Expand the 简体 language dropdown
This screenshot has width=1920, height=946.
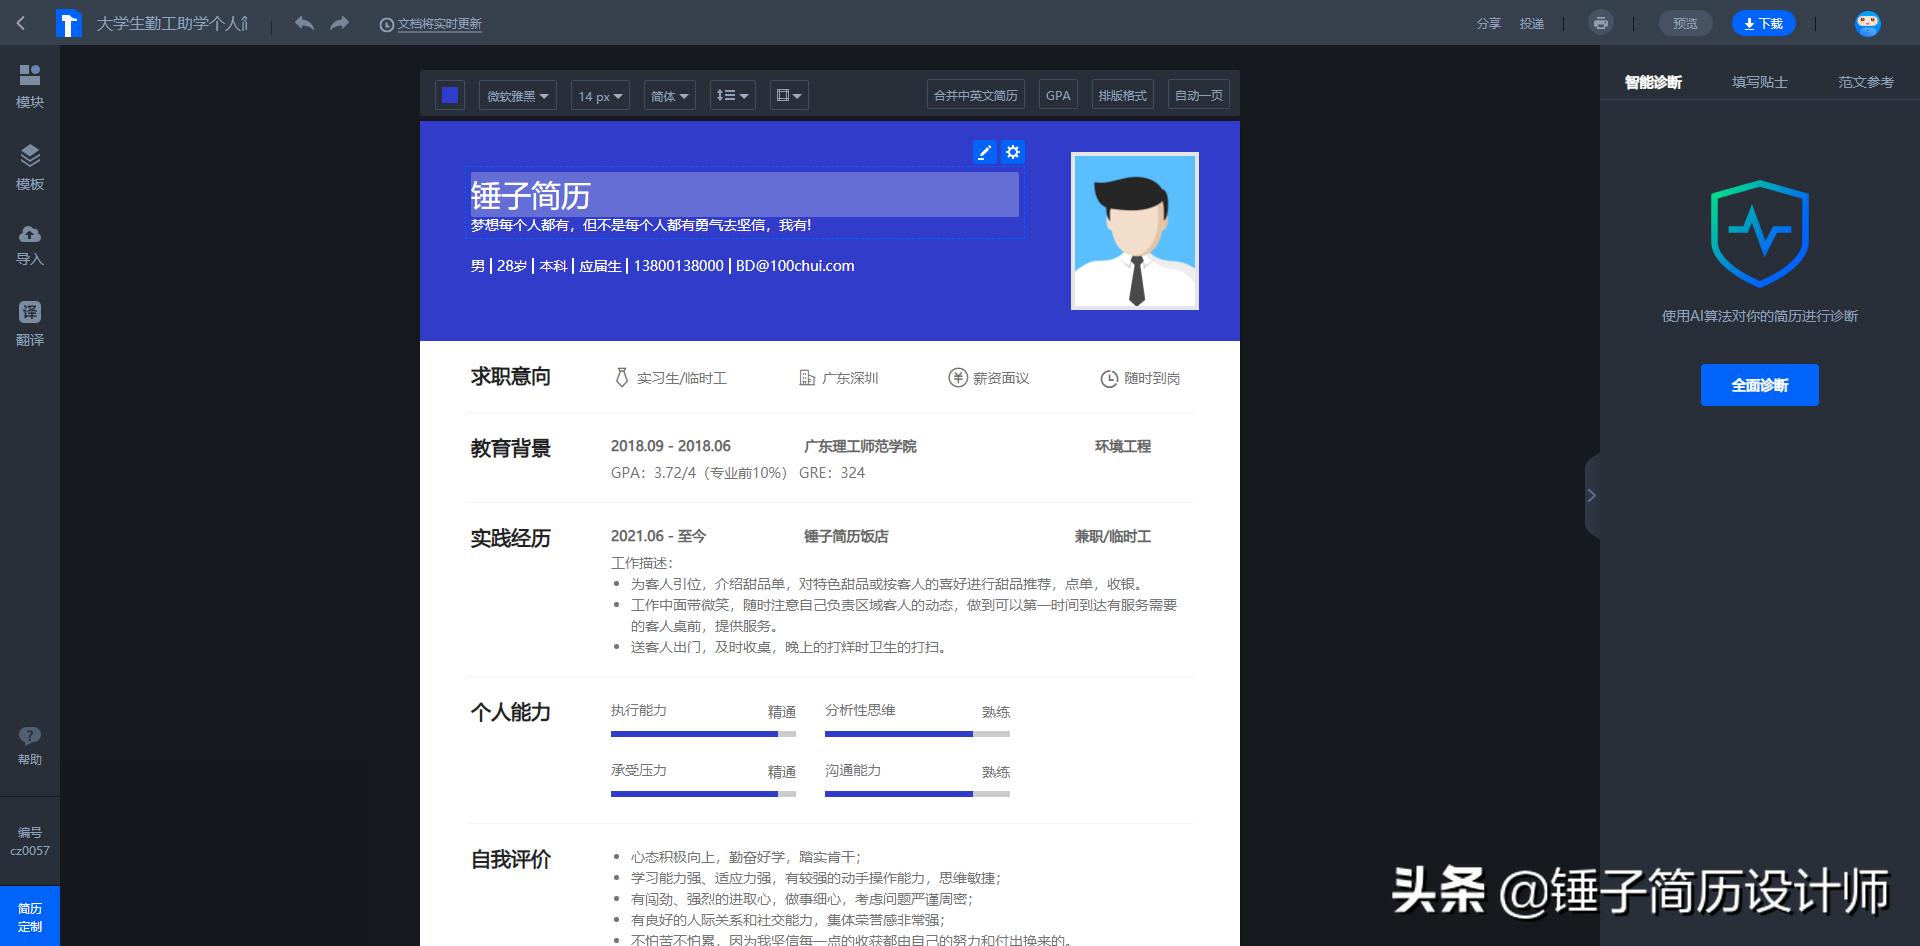668,95
